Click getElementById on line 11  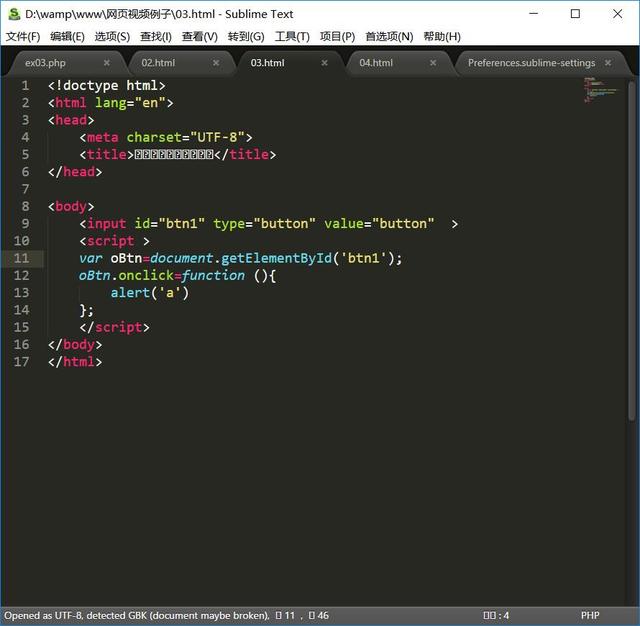(277, 258)
